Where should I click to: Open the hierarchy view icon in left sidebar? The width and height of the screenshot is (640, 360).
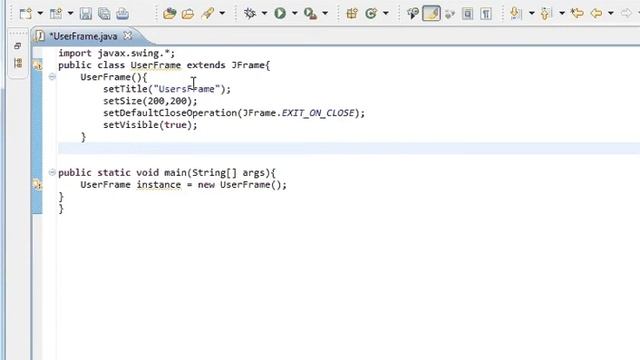18,63
